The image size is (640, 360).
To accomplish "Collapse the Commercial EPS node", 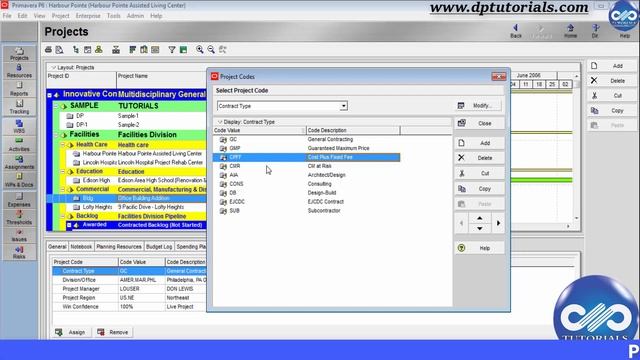I will tap(62, 189).
